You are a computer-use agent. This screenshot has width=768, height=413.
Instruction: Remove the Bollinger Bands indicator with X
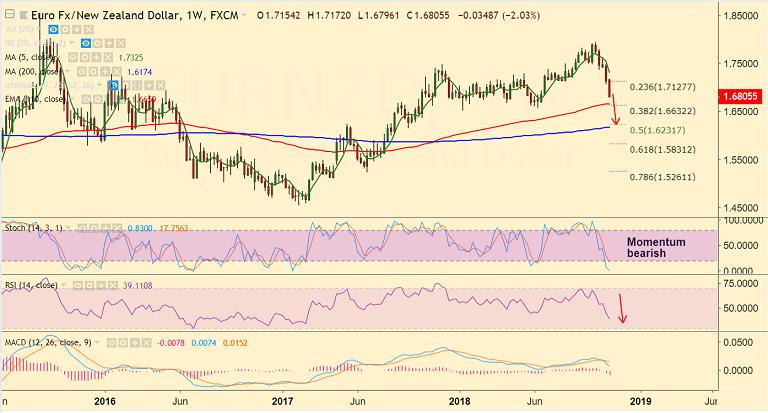(121, 44)
